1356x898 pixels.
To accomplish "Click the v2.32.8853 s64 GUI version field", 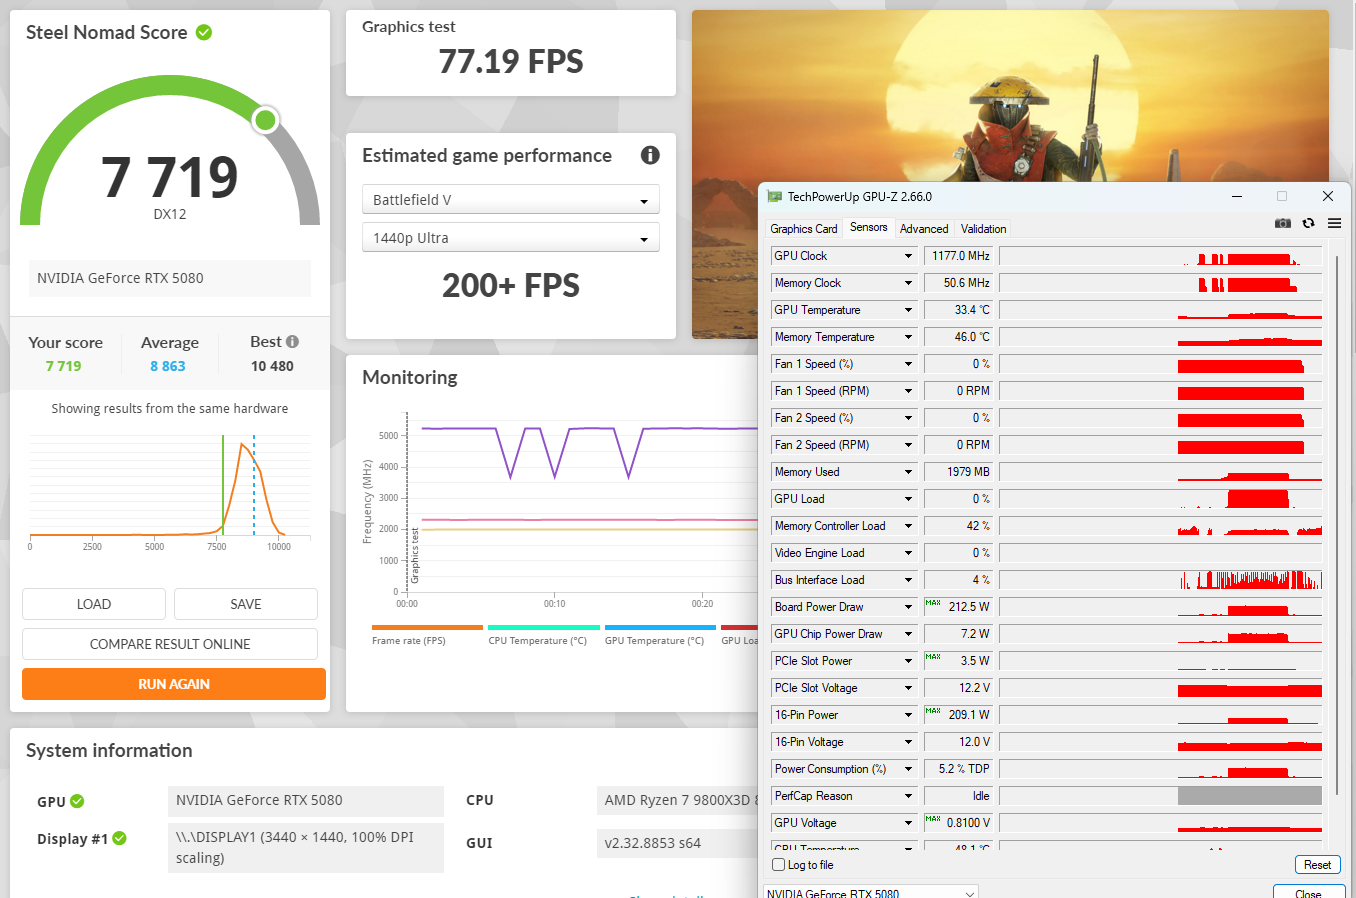I will coord(678,843).
